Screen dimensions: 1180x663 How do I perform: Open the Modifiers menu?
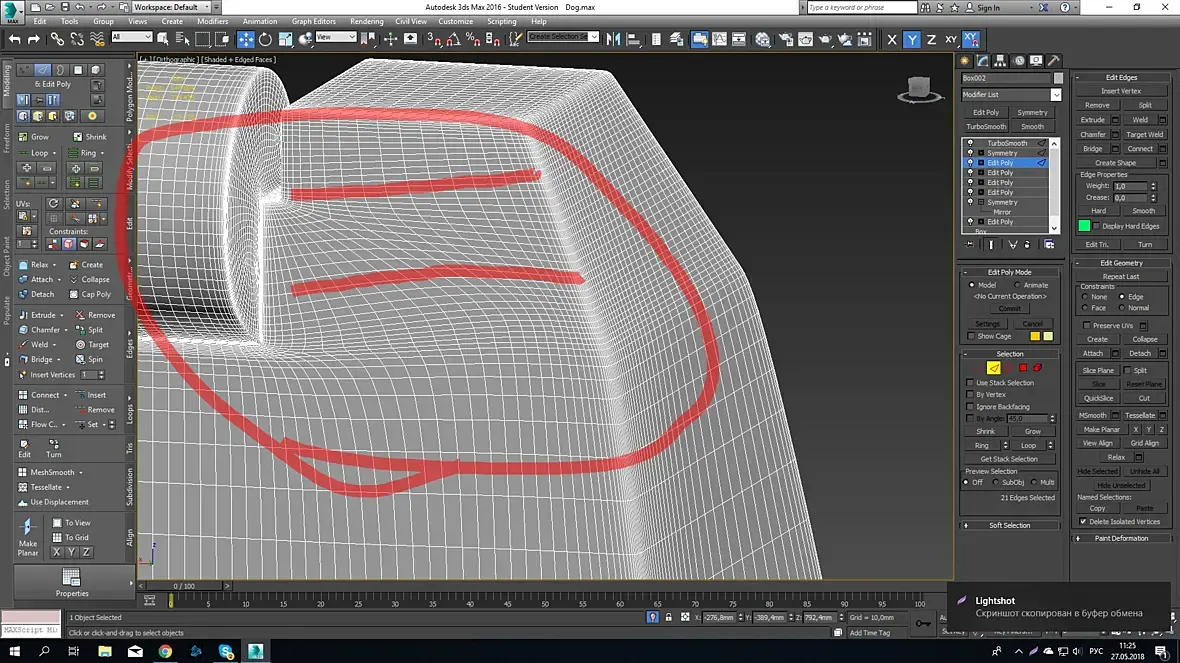[x=212, y=21]
